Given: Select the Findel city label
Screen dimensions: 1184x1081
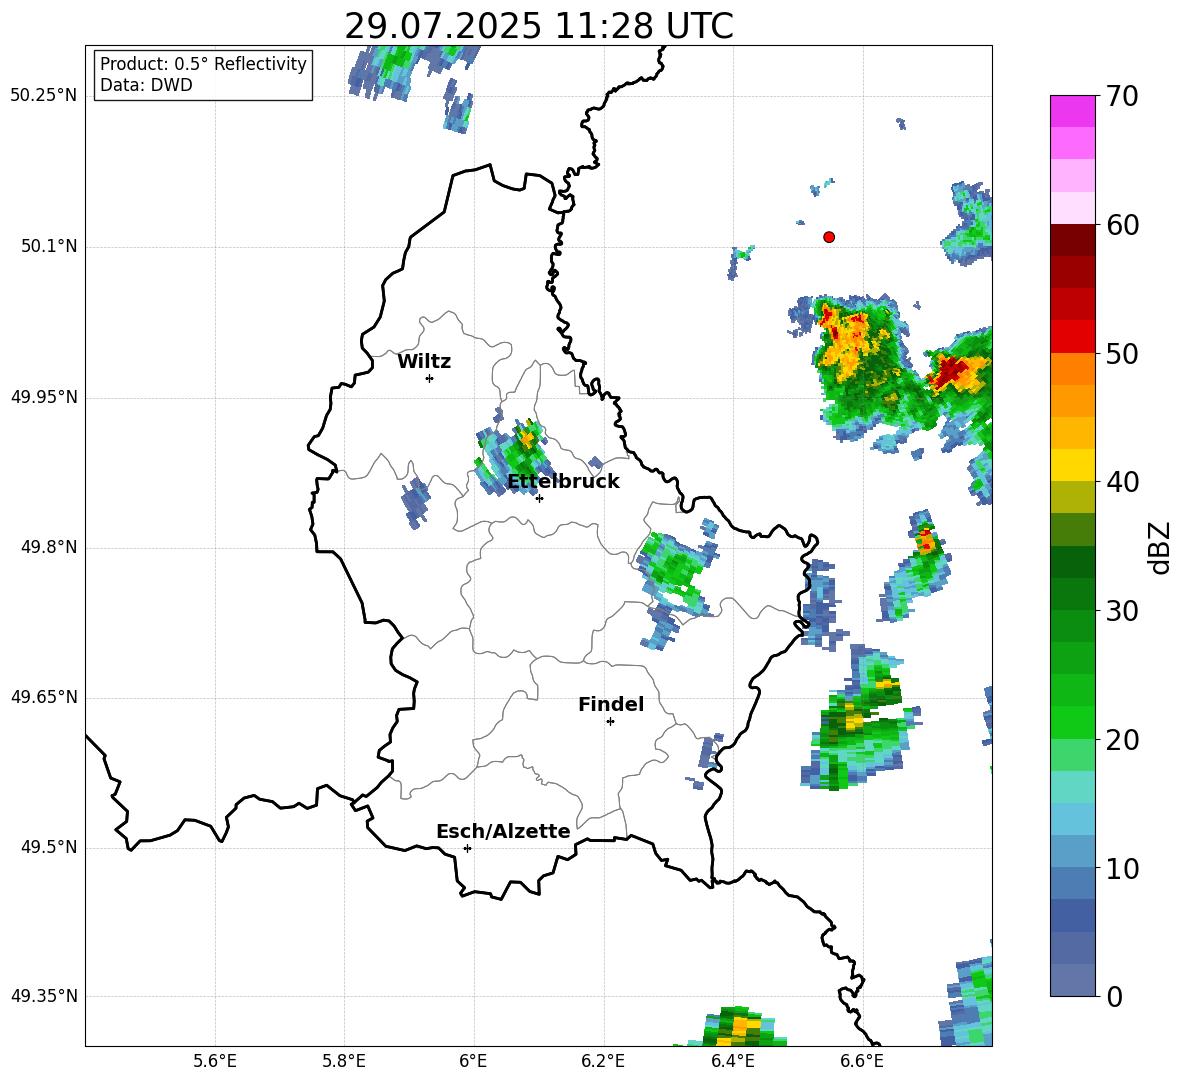Looking at the screenshot, I should tap(611, 704).
